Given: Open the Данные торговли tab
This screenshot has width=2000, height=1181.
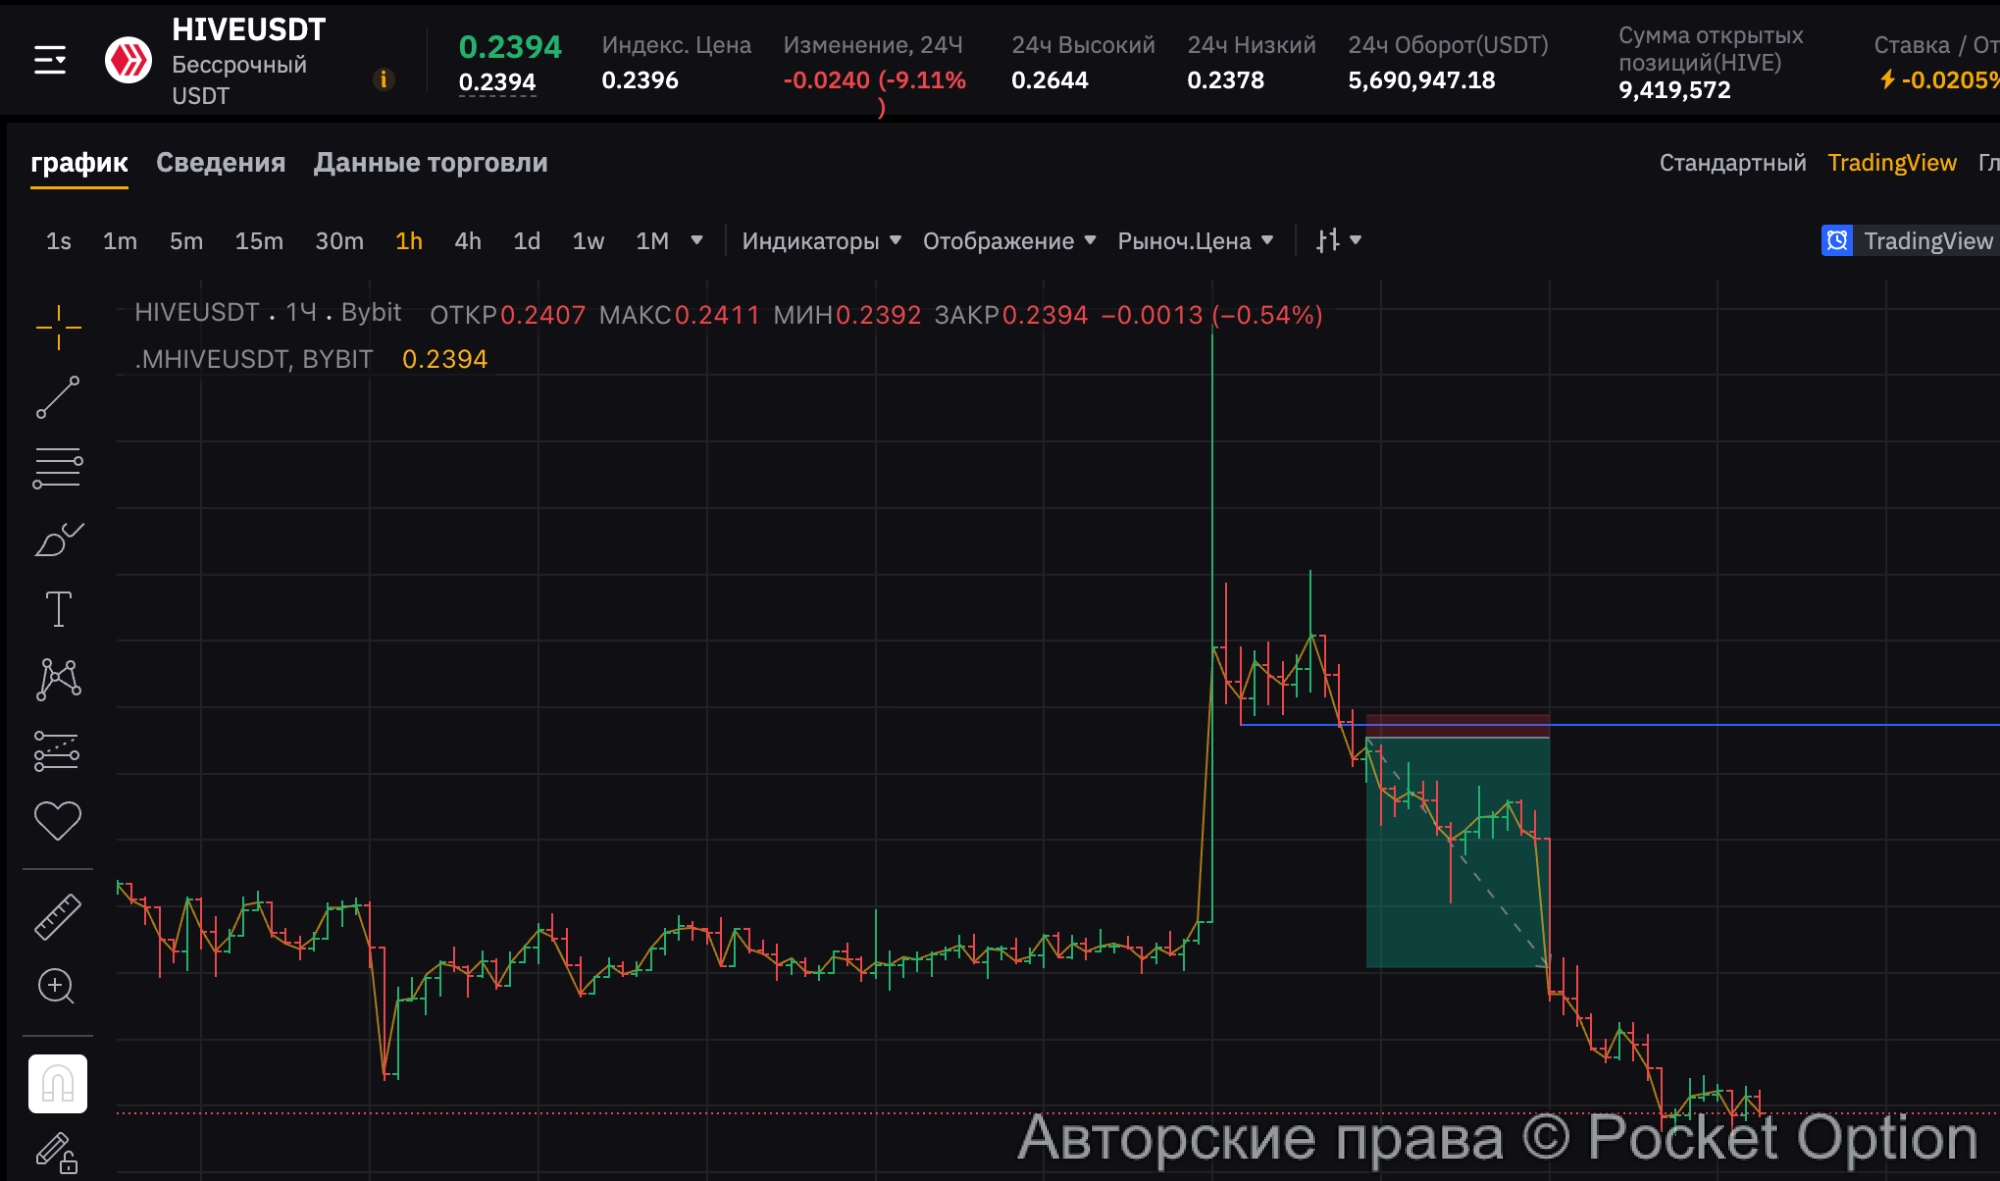Looking at the screenshot, I should [430, 163].
